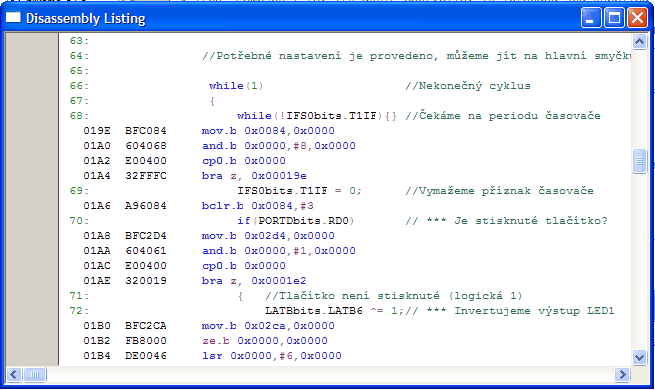Viewport: 655px width, 390px height.
Task: Click the vertical scrollbar down arrow
Action: pyautogui.click(x=640, y=357)
